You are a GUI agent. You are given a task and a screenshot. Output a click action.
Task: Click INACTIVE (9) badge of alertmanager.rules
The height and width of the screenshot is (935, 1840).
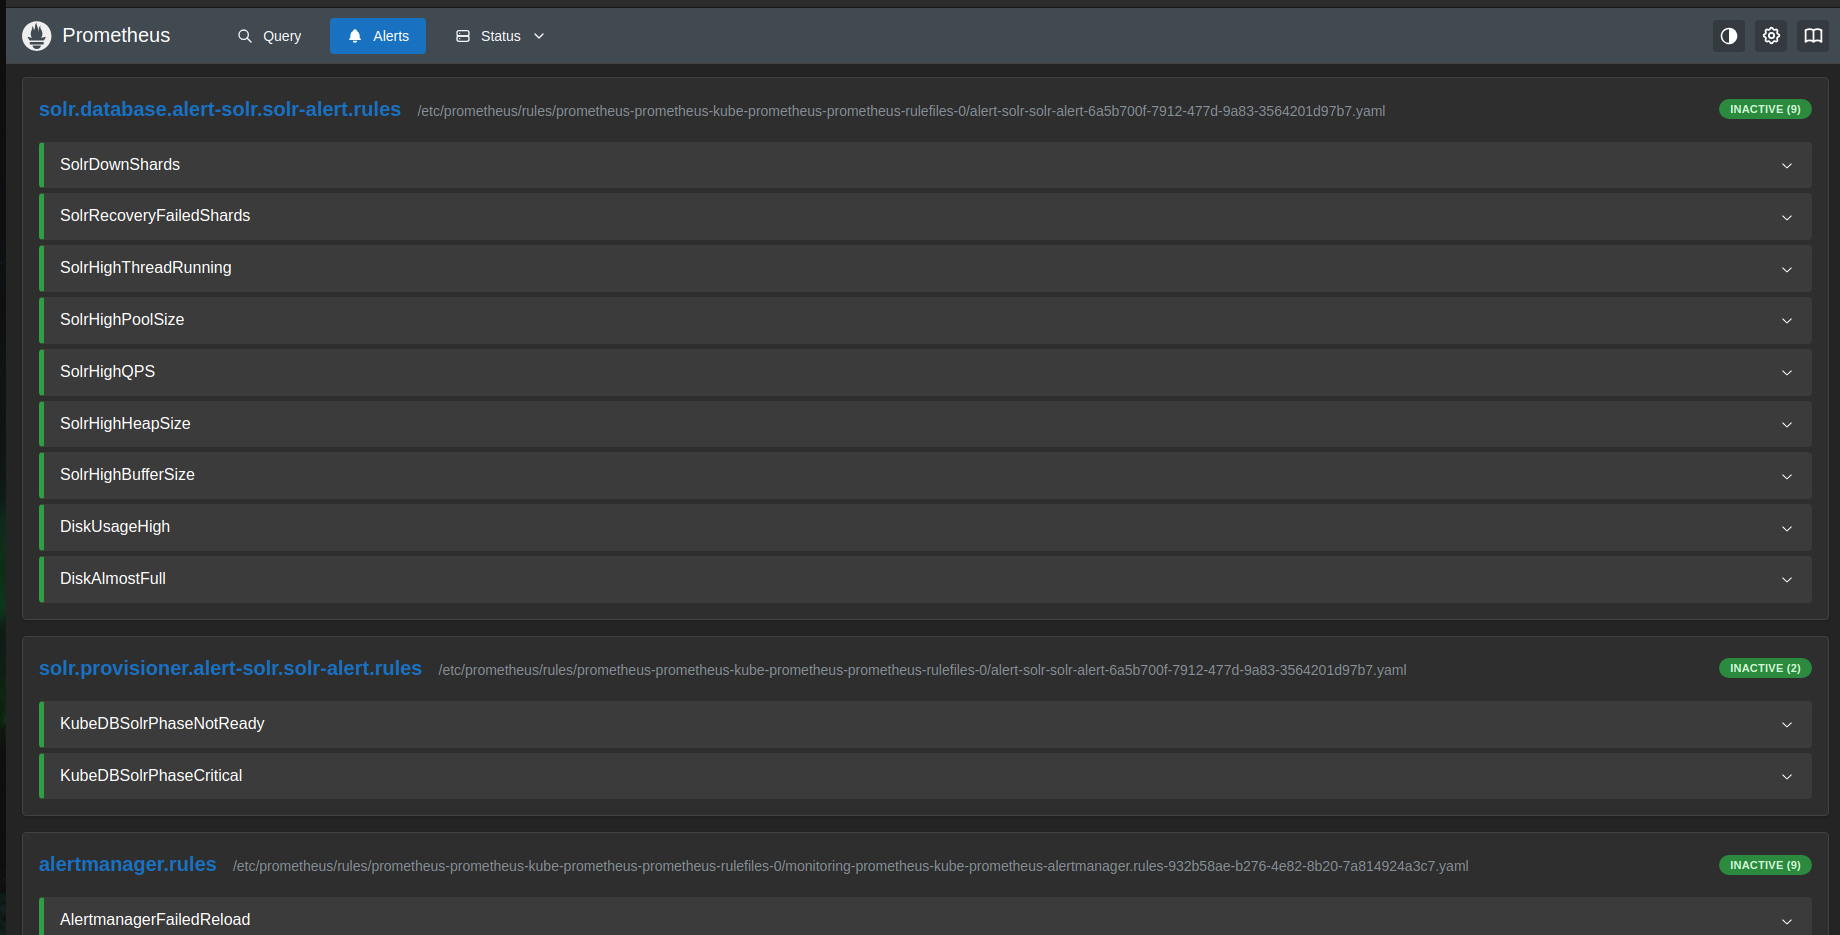[x=1765, y=865]
